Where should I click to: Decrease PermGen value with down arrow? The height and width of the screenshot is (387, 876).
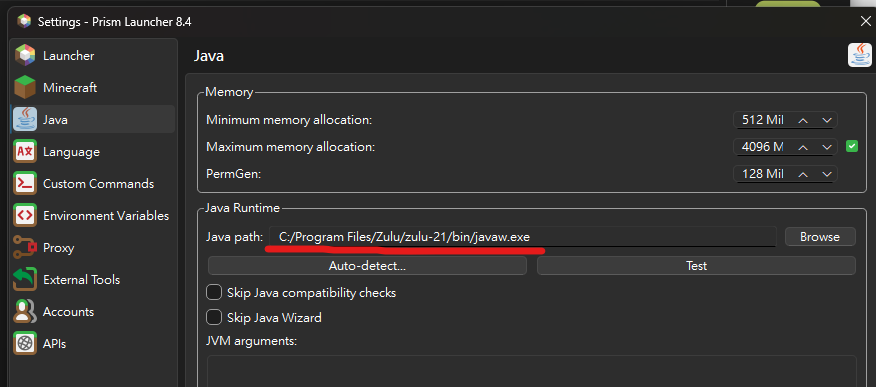(827, 174)
